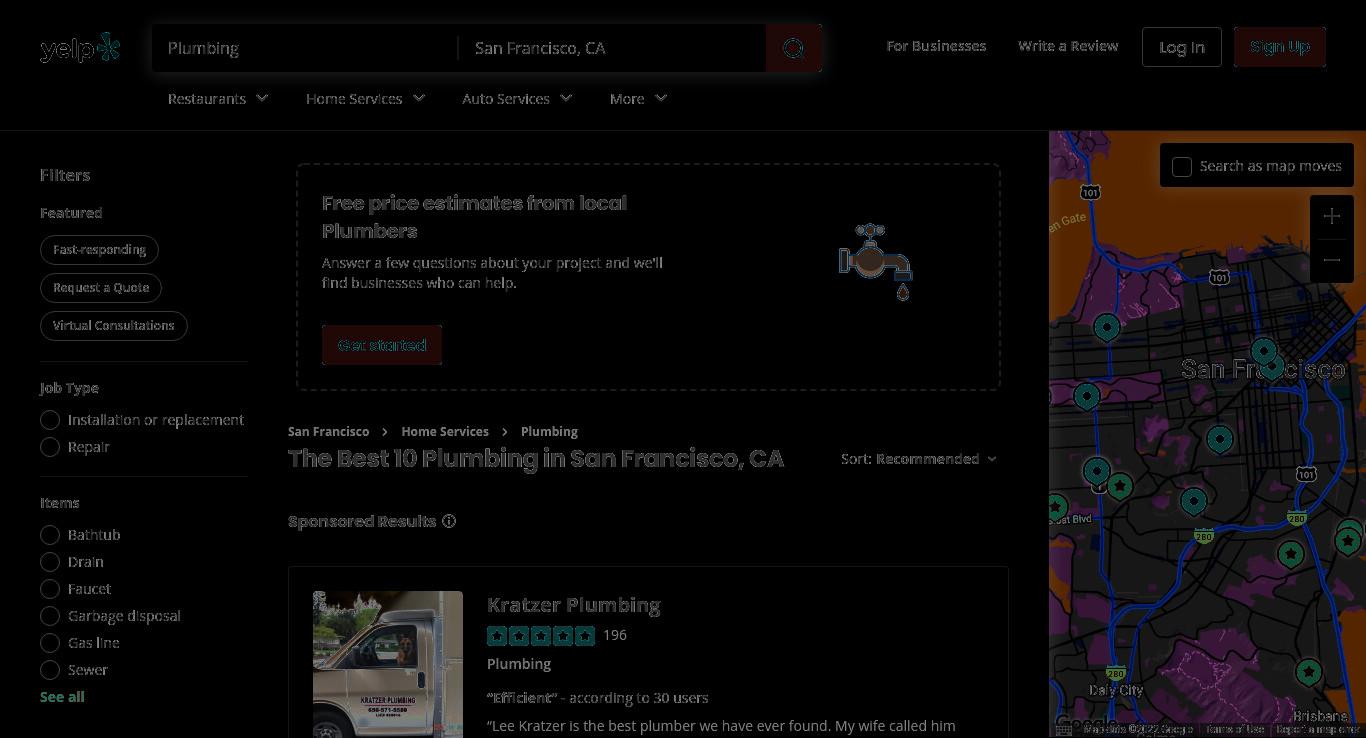This screenshot has width=1366, height=738.
Task: Select the Sewer item filter
Action: (x=50, y=670)
